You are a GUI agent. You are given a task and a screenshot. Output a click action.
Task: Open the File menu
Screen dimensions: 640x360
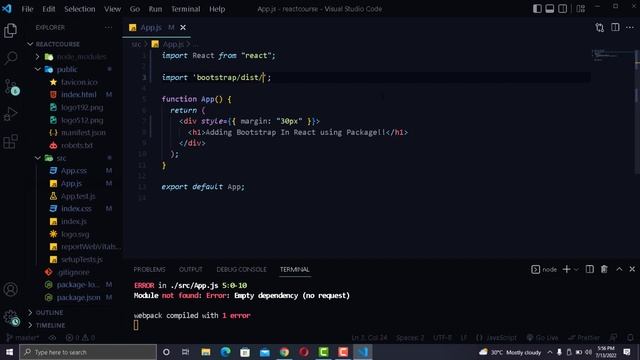pyautogui.click(x=27, y=9)
